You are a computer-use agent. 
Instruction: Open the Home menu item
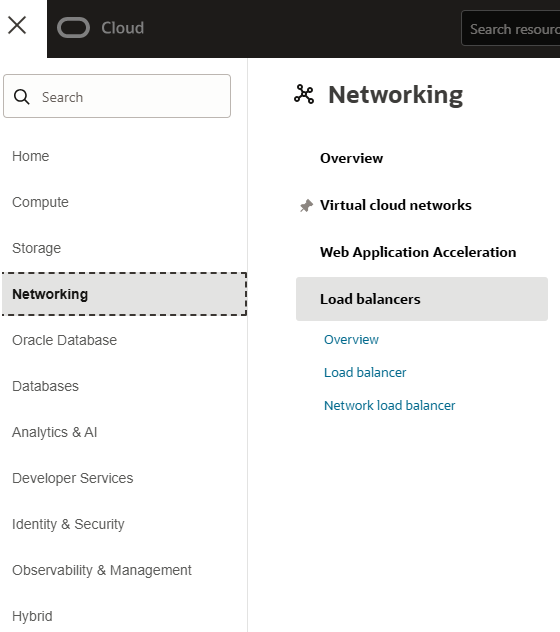(31, 156)
